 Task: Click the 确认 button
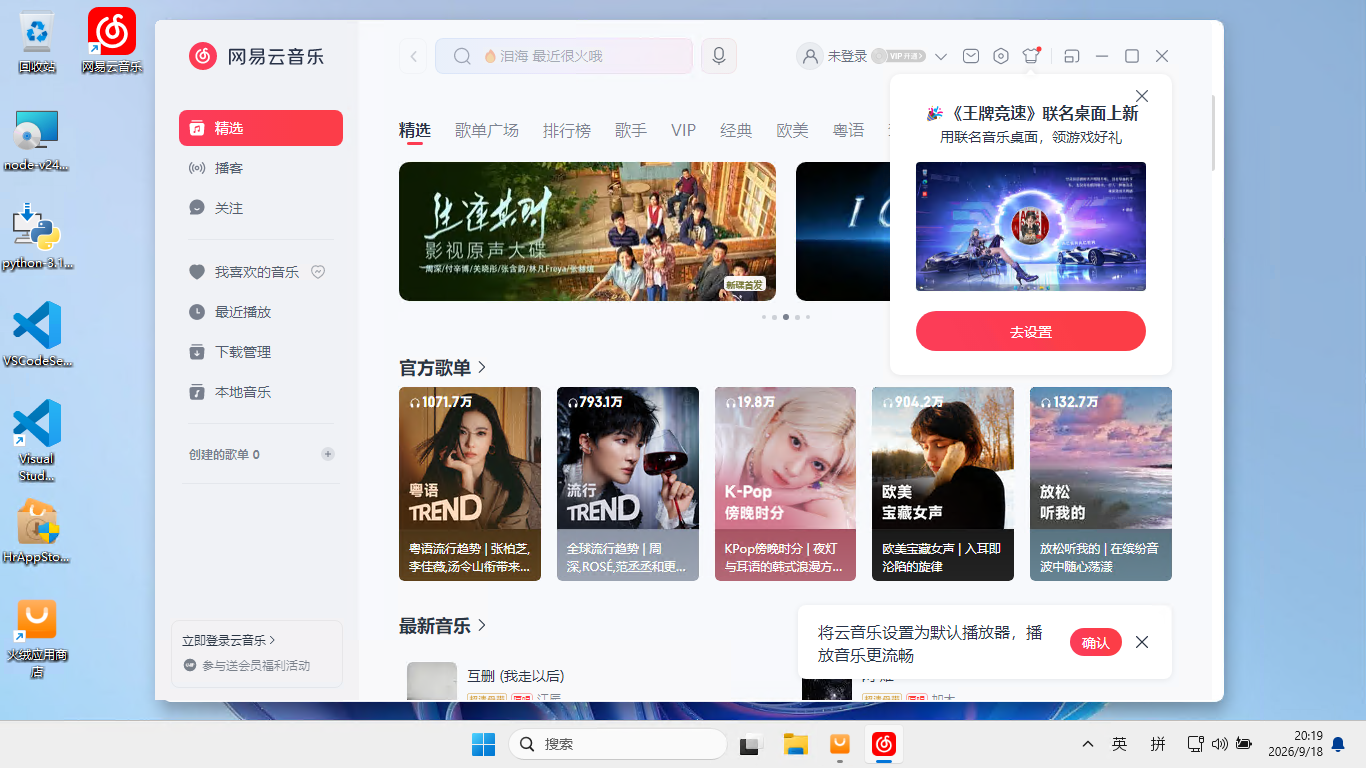1096,642
